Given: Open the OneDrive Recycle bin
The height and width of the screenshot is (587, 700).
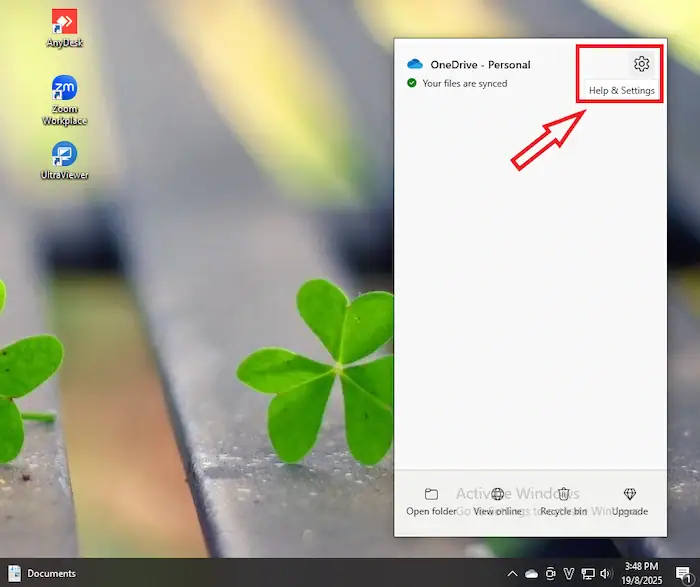Looking at the screenshot, I should point(563,494).
